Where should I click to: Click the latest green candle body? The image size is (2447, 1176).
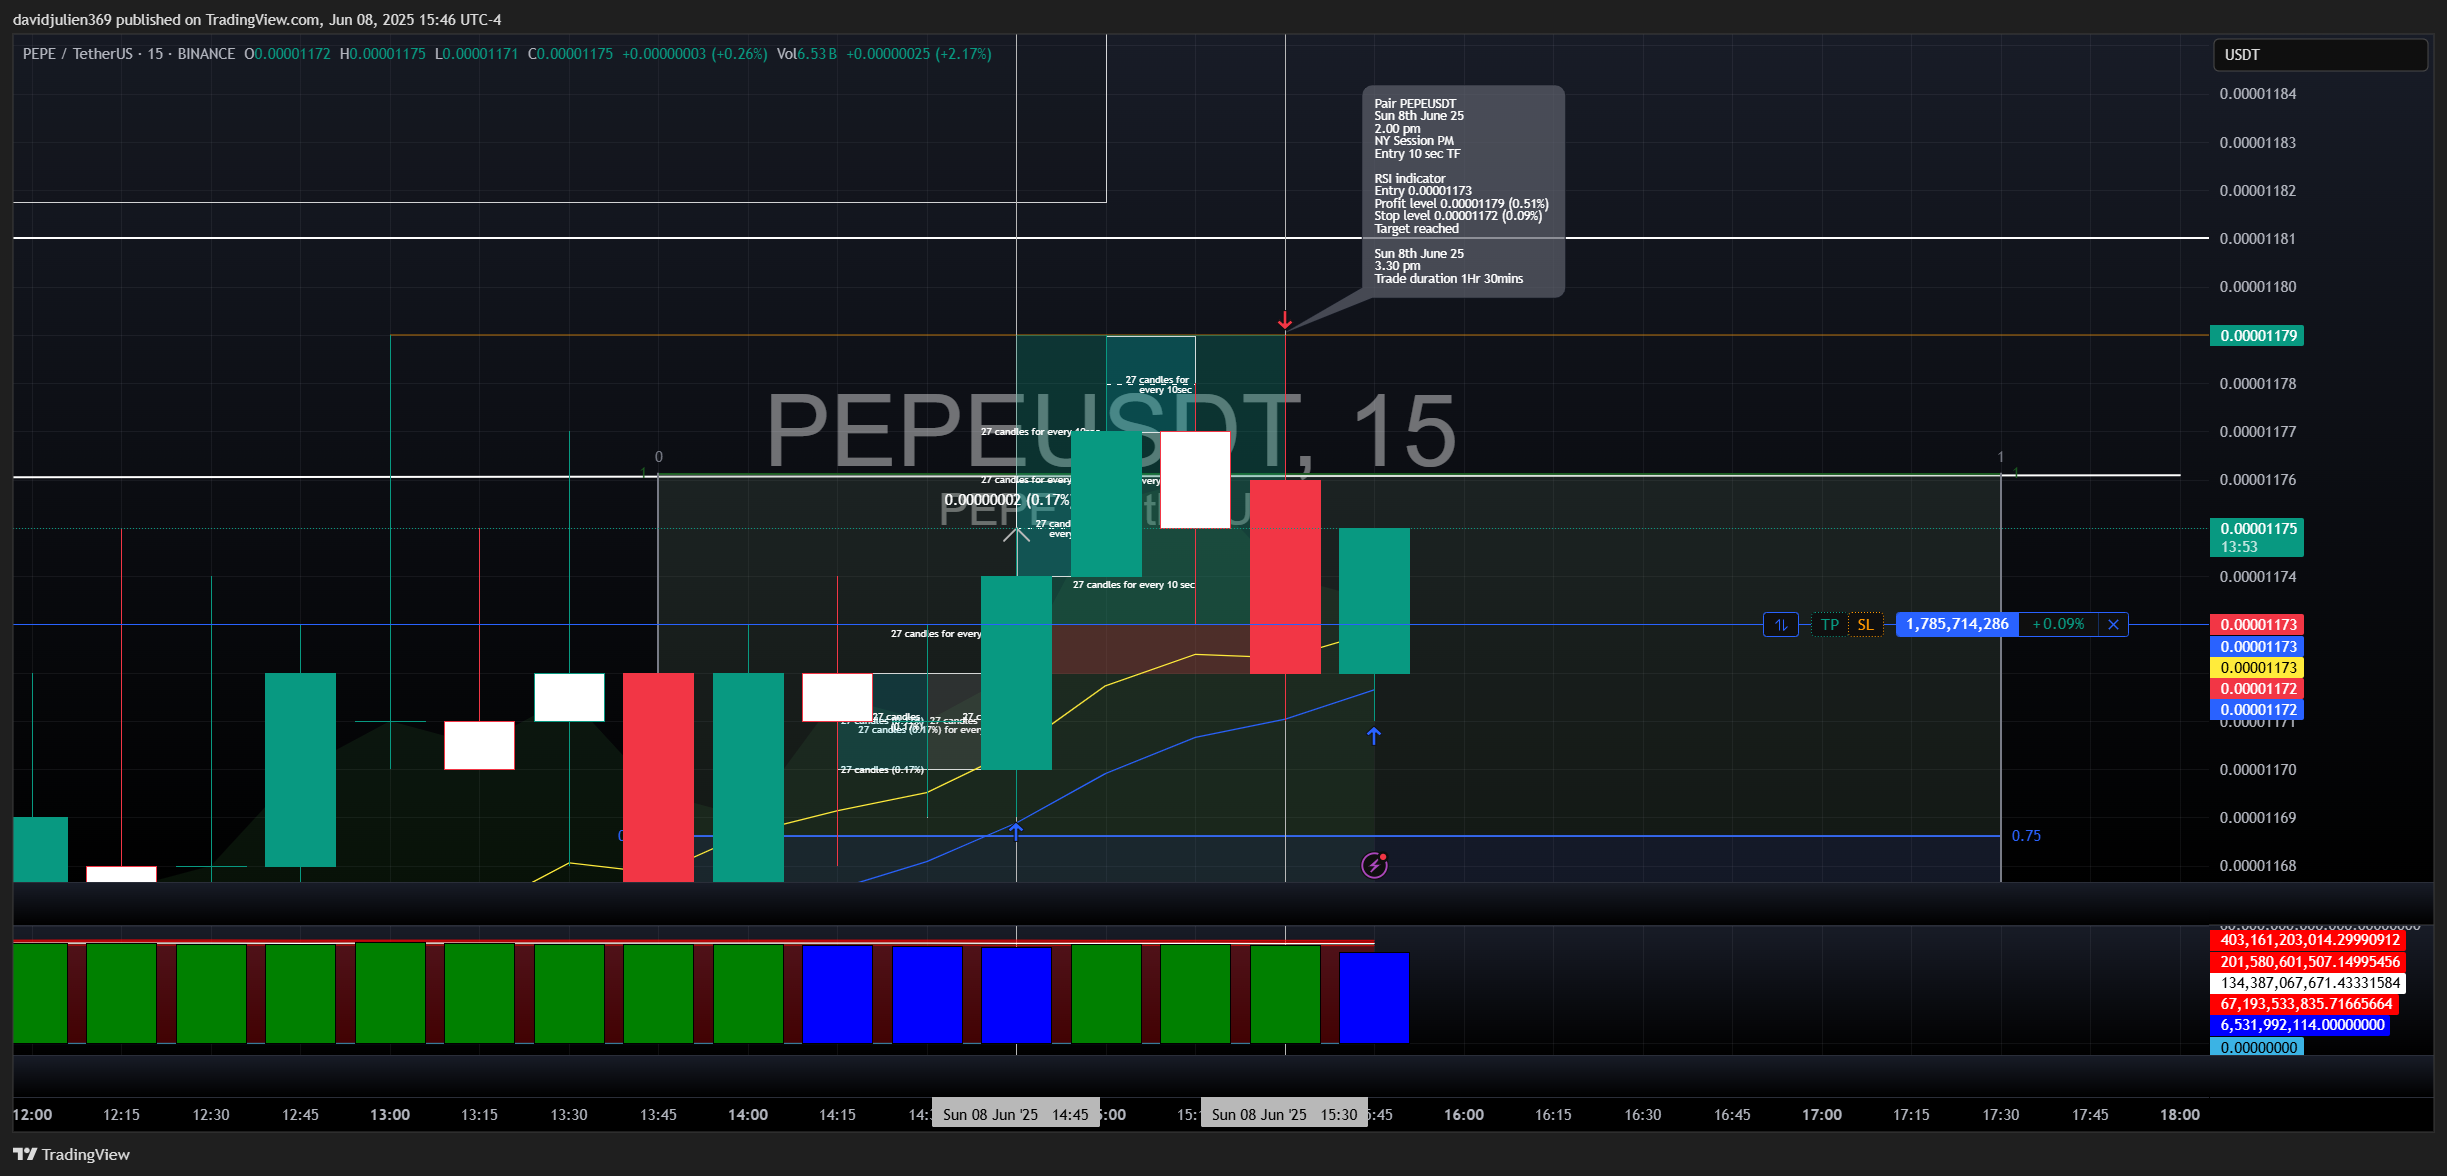pos(1374,601)
